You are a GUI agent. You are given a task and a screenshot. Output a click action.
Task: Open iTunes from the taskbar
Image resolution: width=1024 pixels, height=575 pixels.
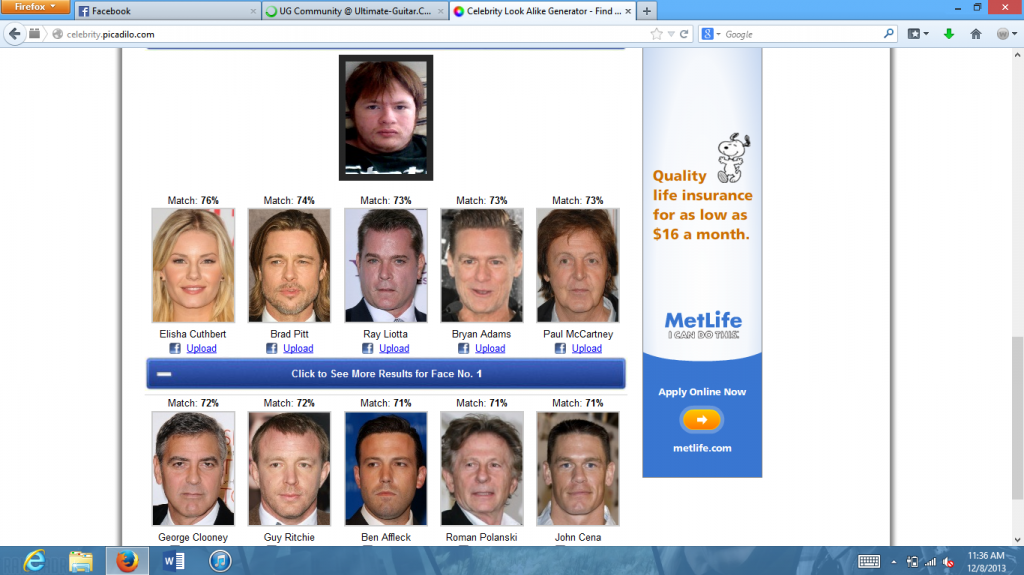[220, 561]
